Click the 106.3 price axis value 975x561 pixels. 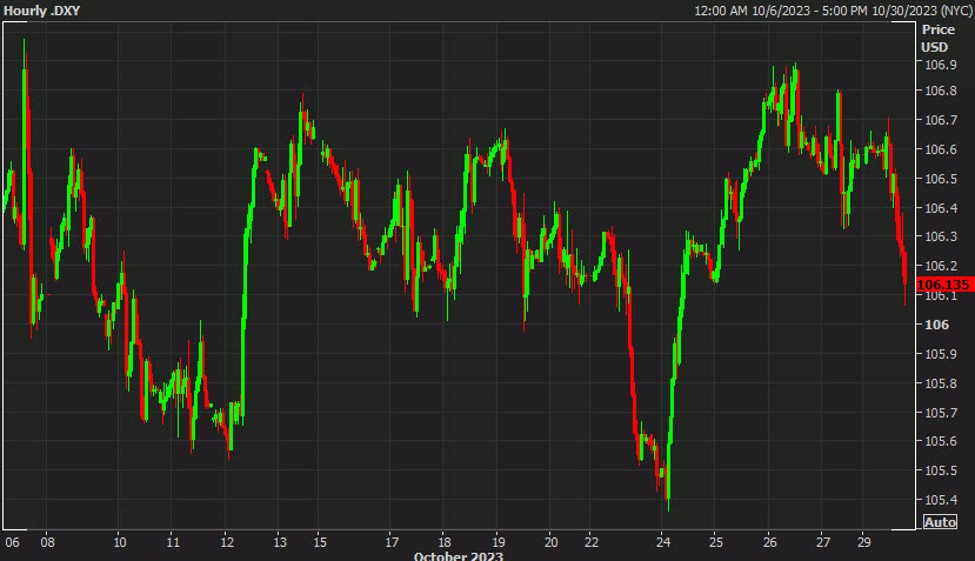coord(940,236)
